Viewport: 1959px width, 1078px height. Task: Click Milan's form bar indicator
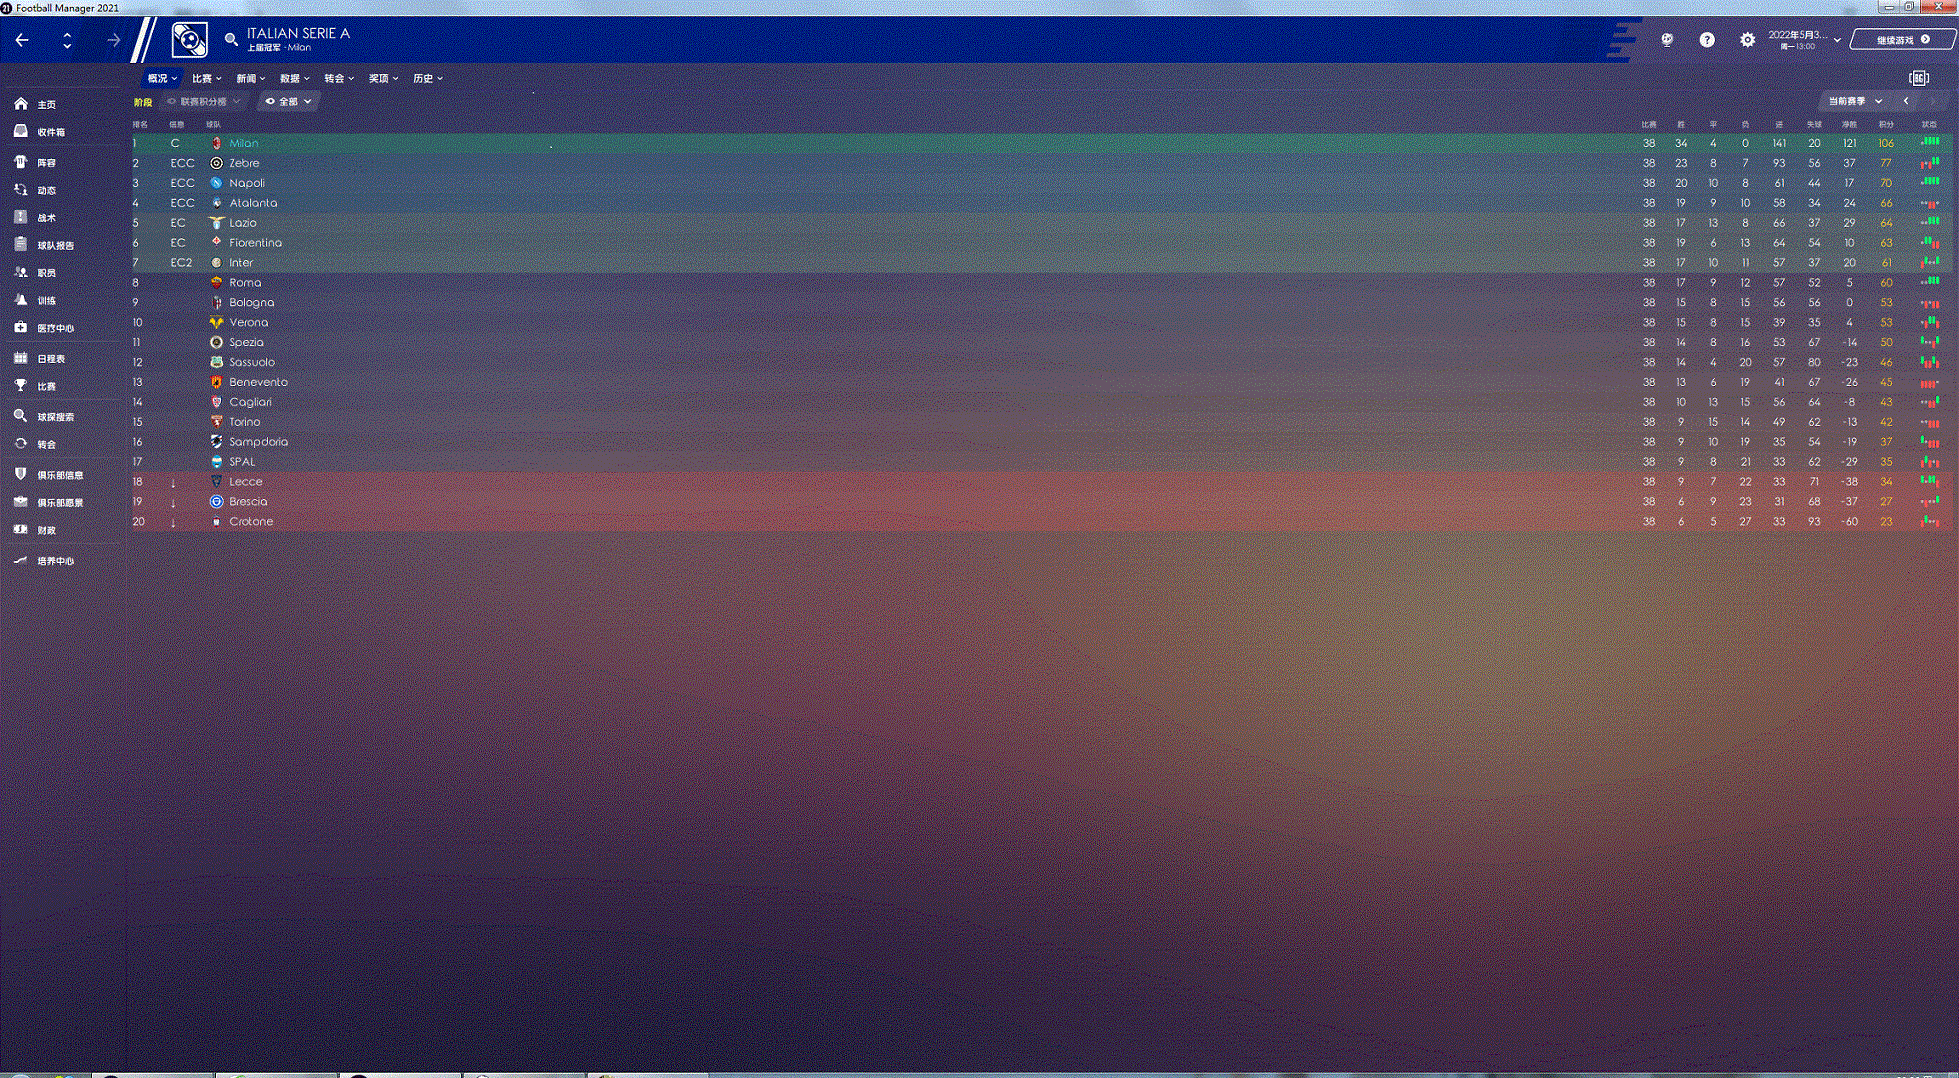click(1930, 142)
